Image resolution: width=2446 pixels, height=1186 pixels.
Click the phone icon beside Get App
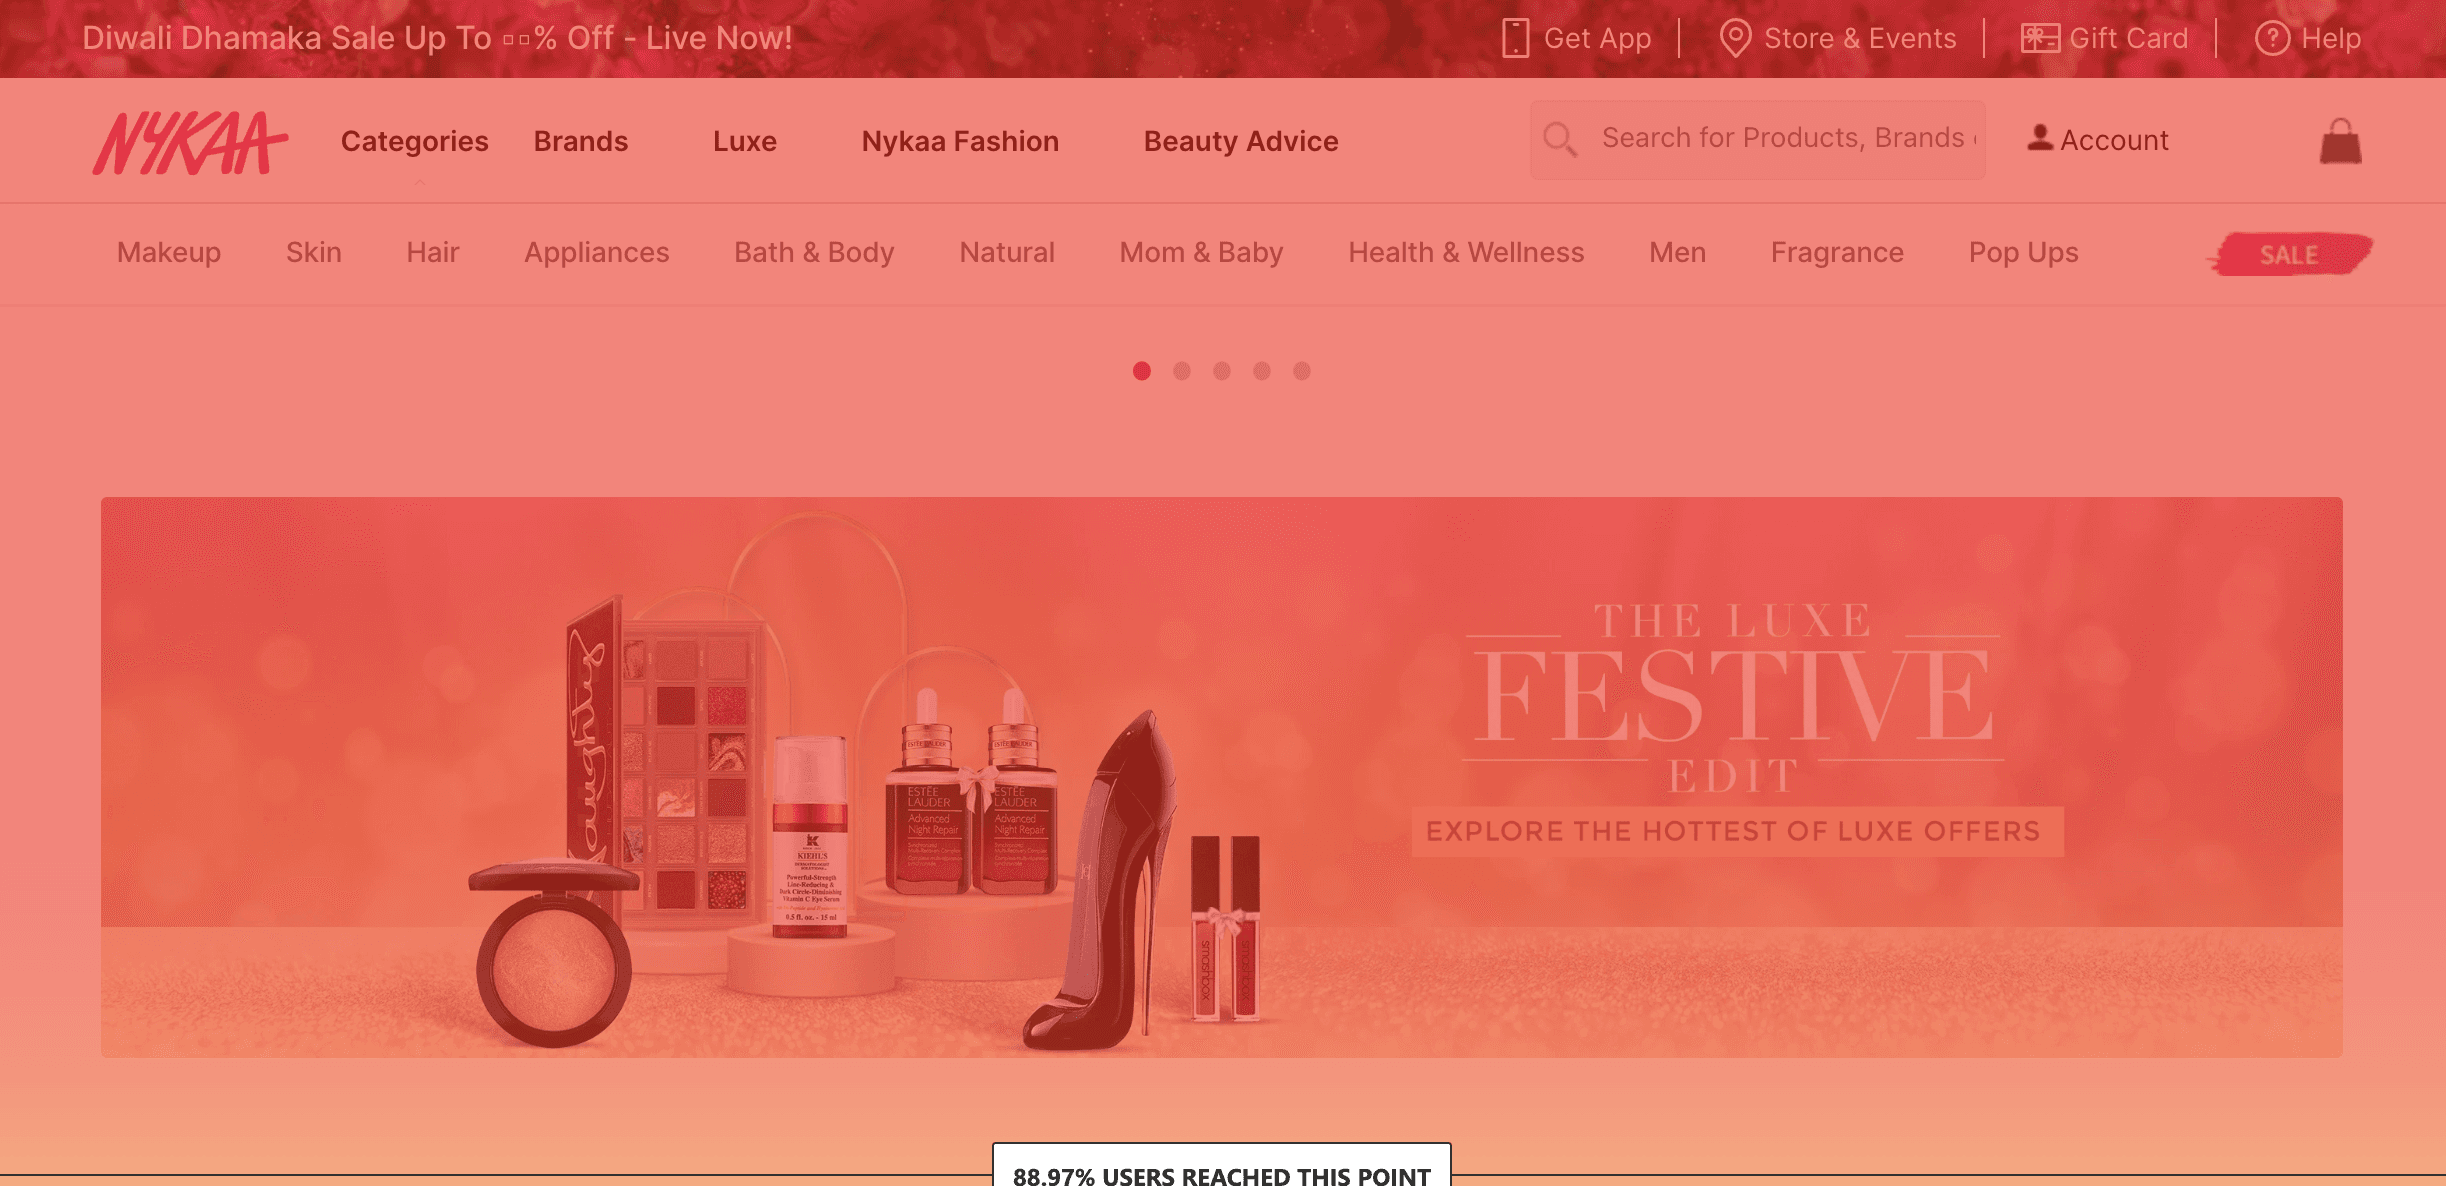pyautogui.click(x=1515, y=38)
